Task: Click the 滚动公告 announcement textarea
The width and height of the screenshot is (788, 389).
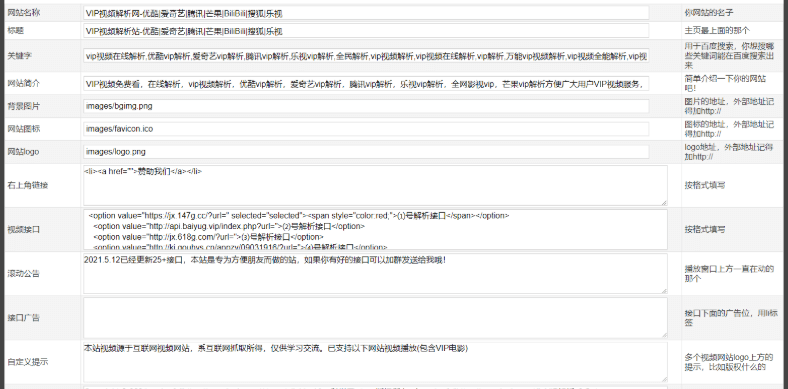Action: [x=375, y=273]
